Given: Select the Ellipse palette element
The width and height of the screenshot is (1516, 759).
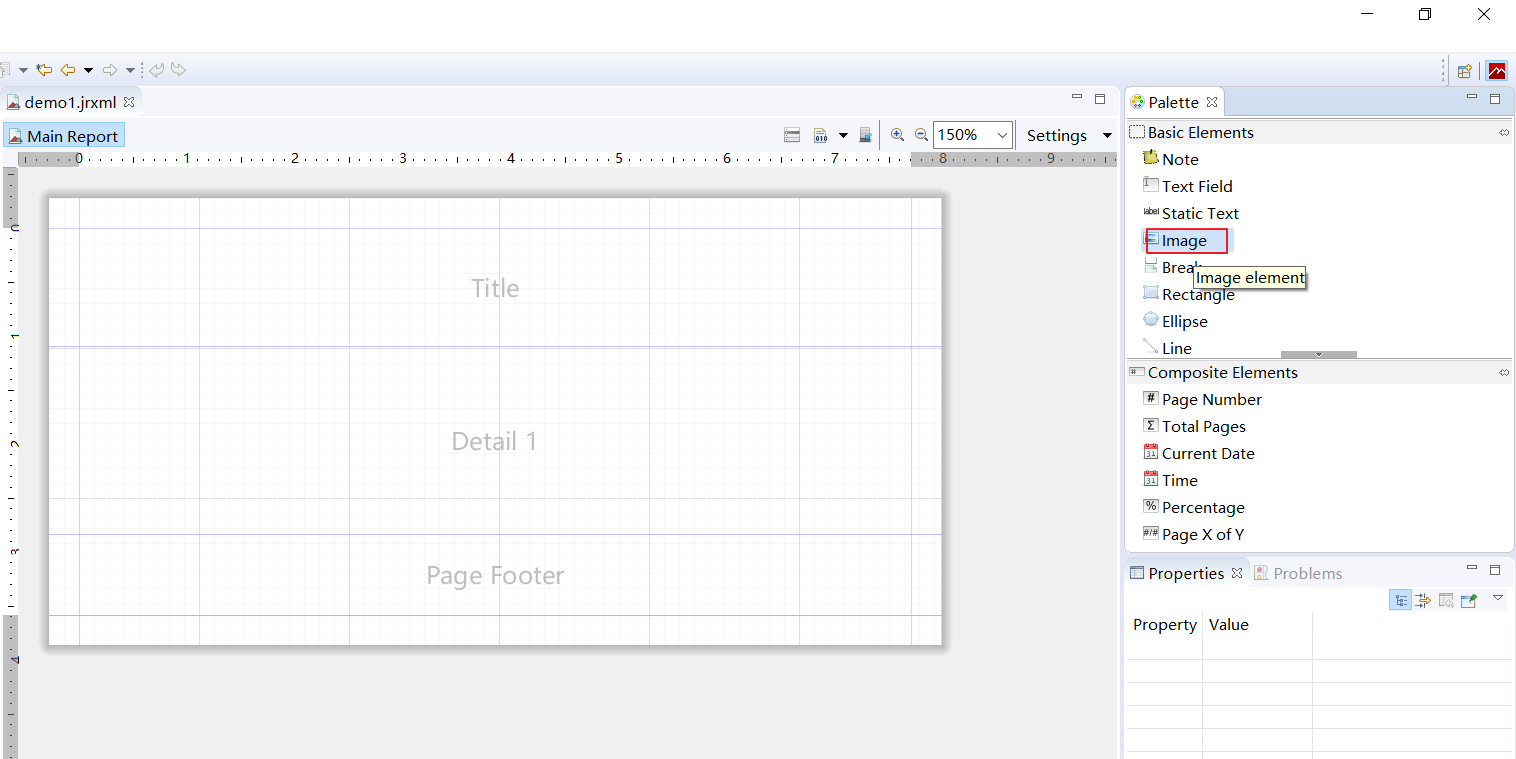Looking at the screenshot, I should pos(1175,321).
